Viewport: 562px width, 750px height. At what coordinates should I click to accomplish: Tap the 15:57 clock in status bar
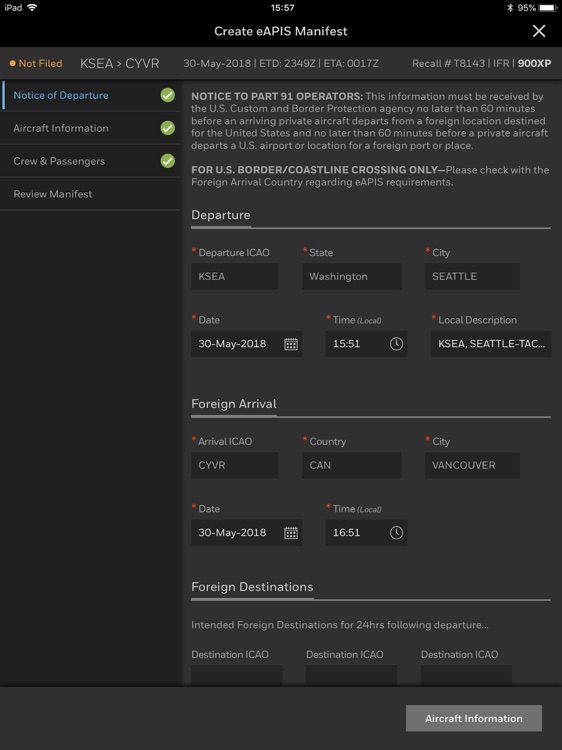[282, 8]
